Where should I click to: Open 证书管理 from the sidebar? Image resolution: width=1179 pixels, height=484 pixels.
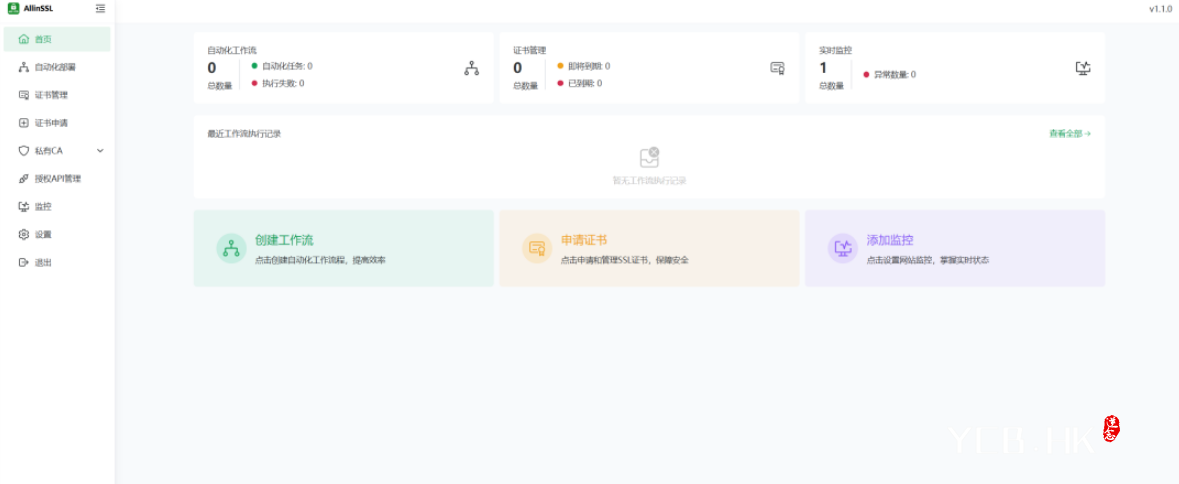click(50, 95)
